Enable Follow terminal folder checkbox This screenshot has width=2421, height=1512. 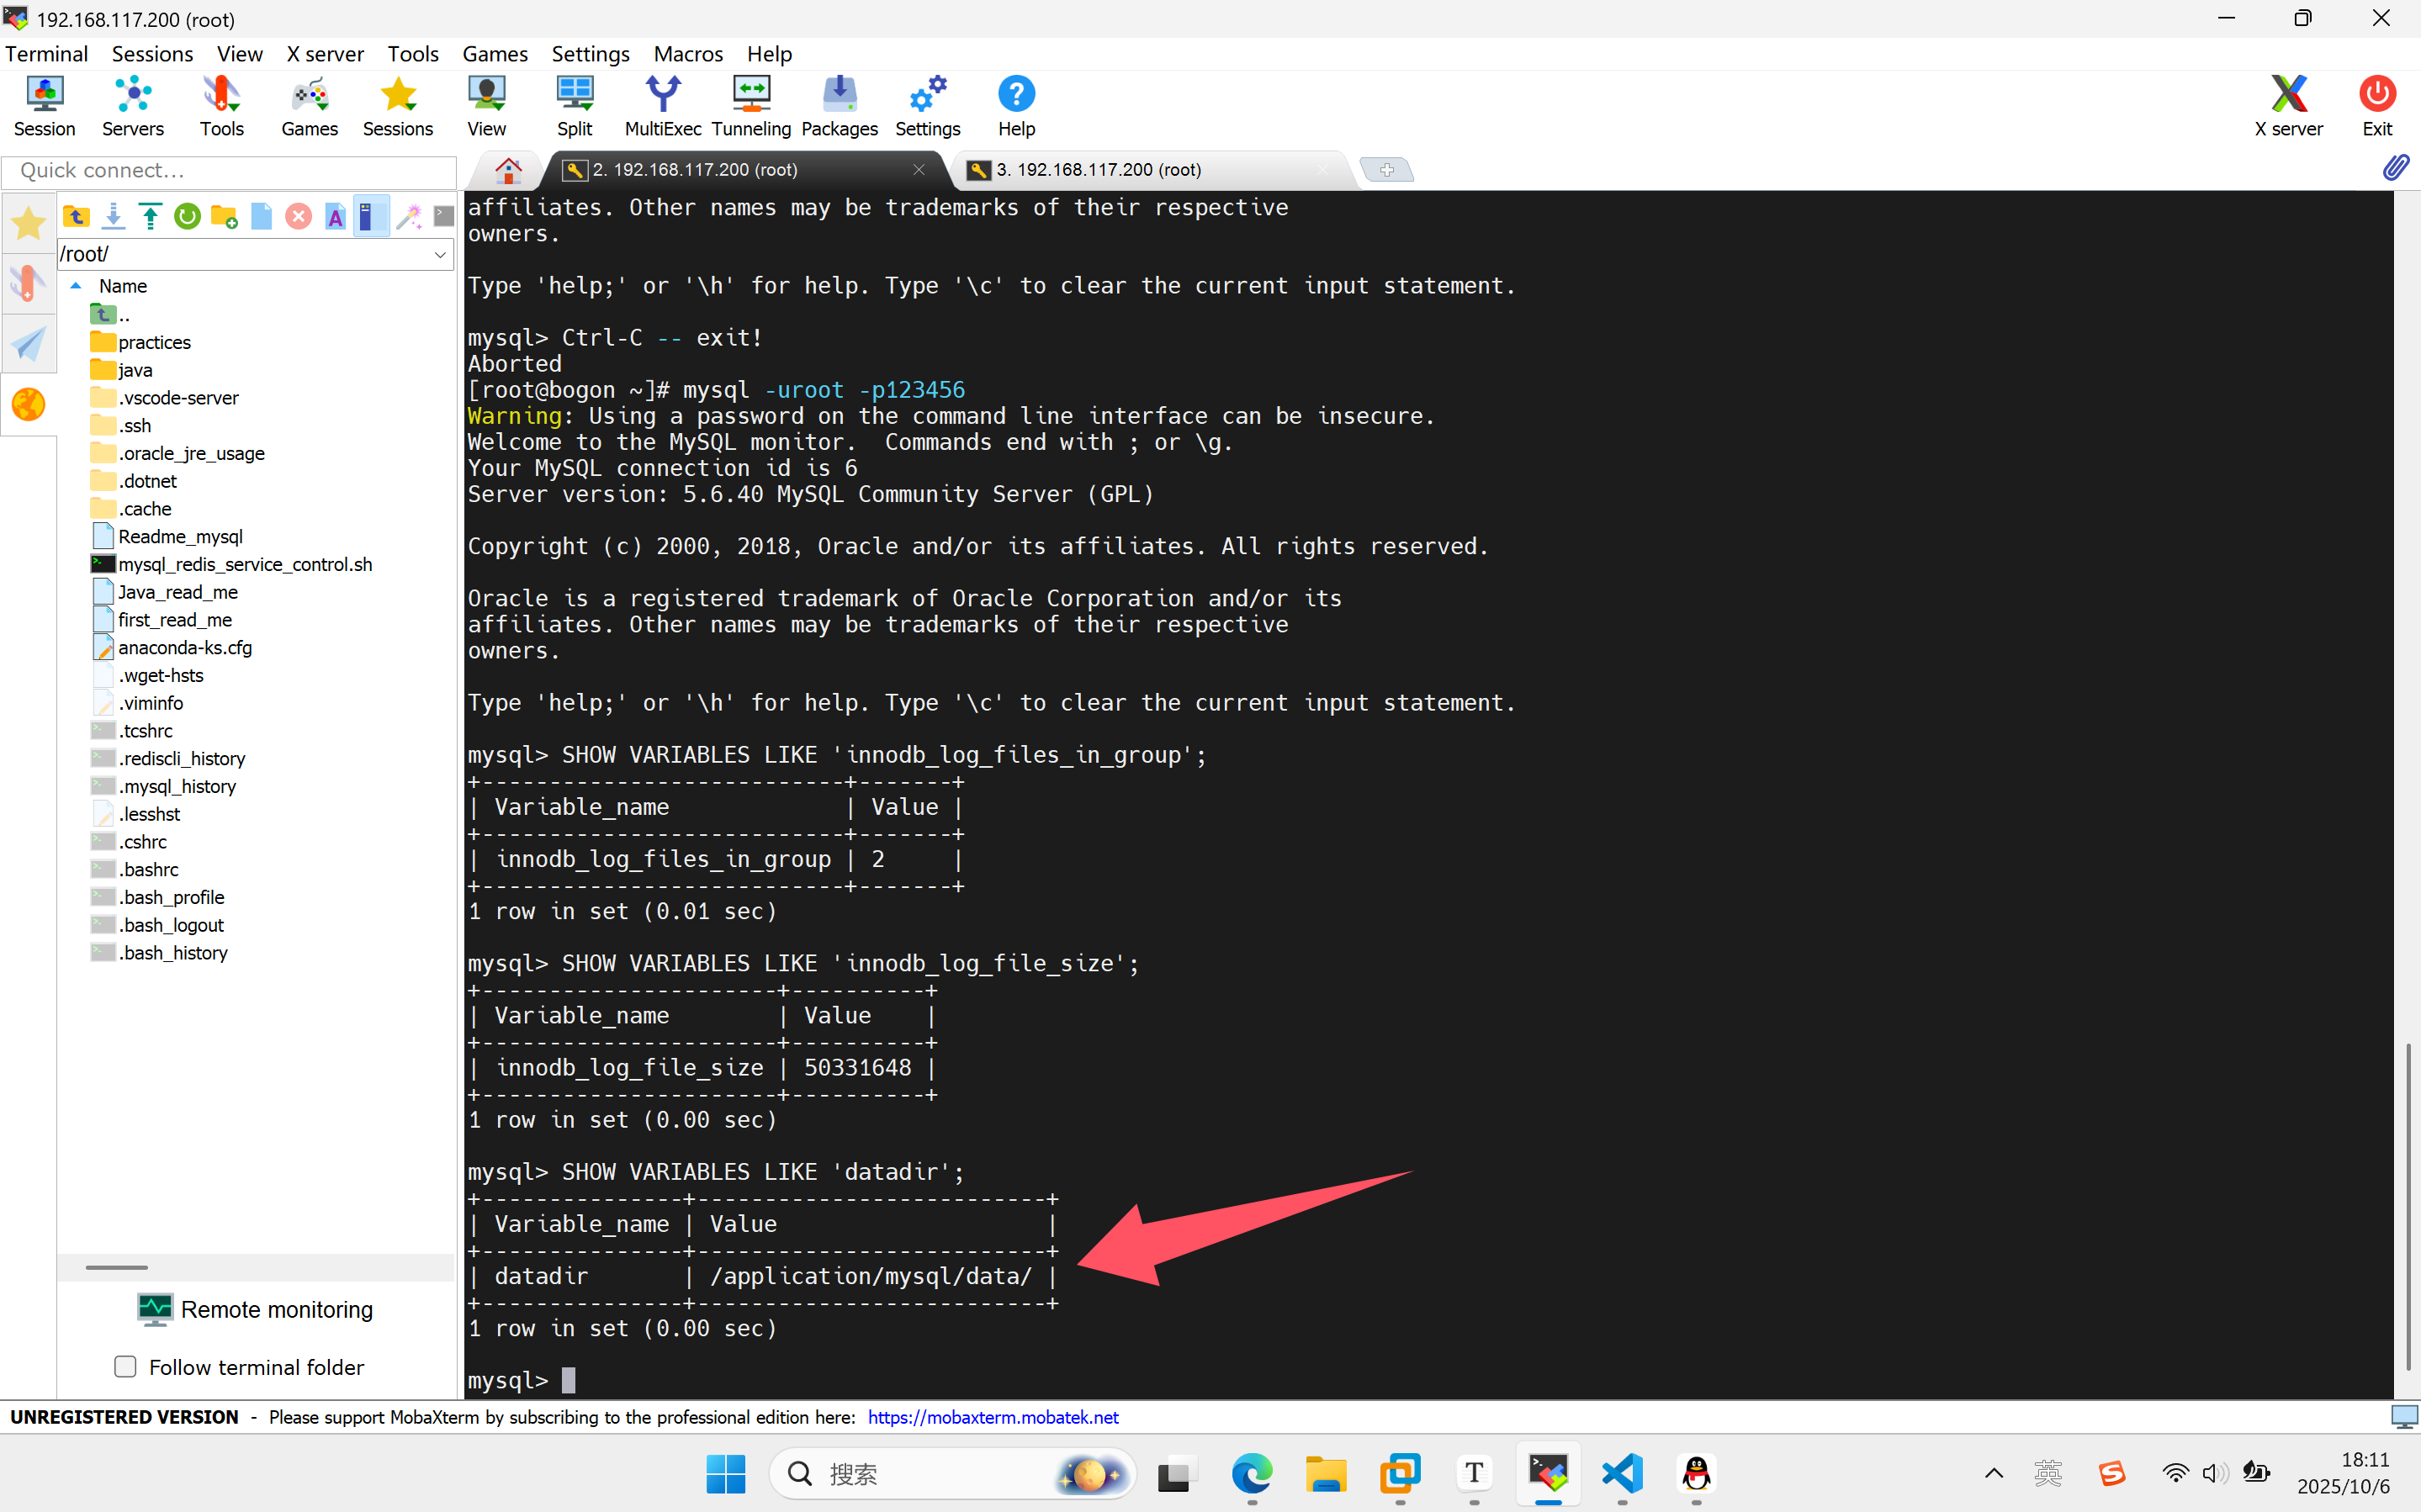pos(125,1366)
